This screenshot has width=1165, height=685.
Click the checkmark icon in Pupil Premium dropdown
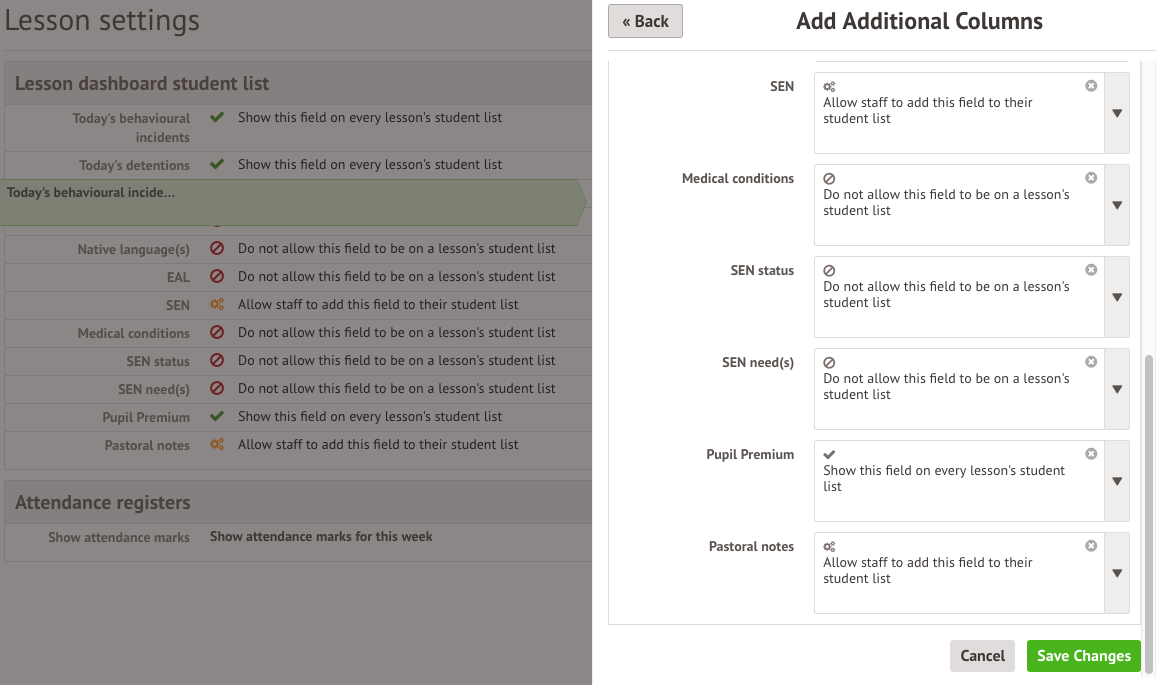829,455
